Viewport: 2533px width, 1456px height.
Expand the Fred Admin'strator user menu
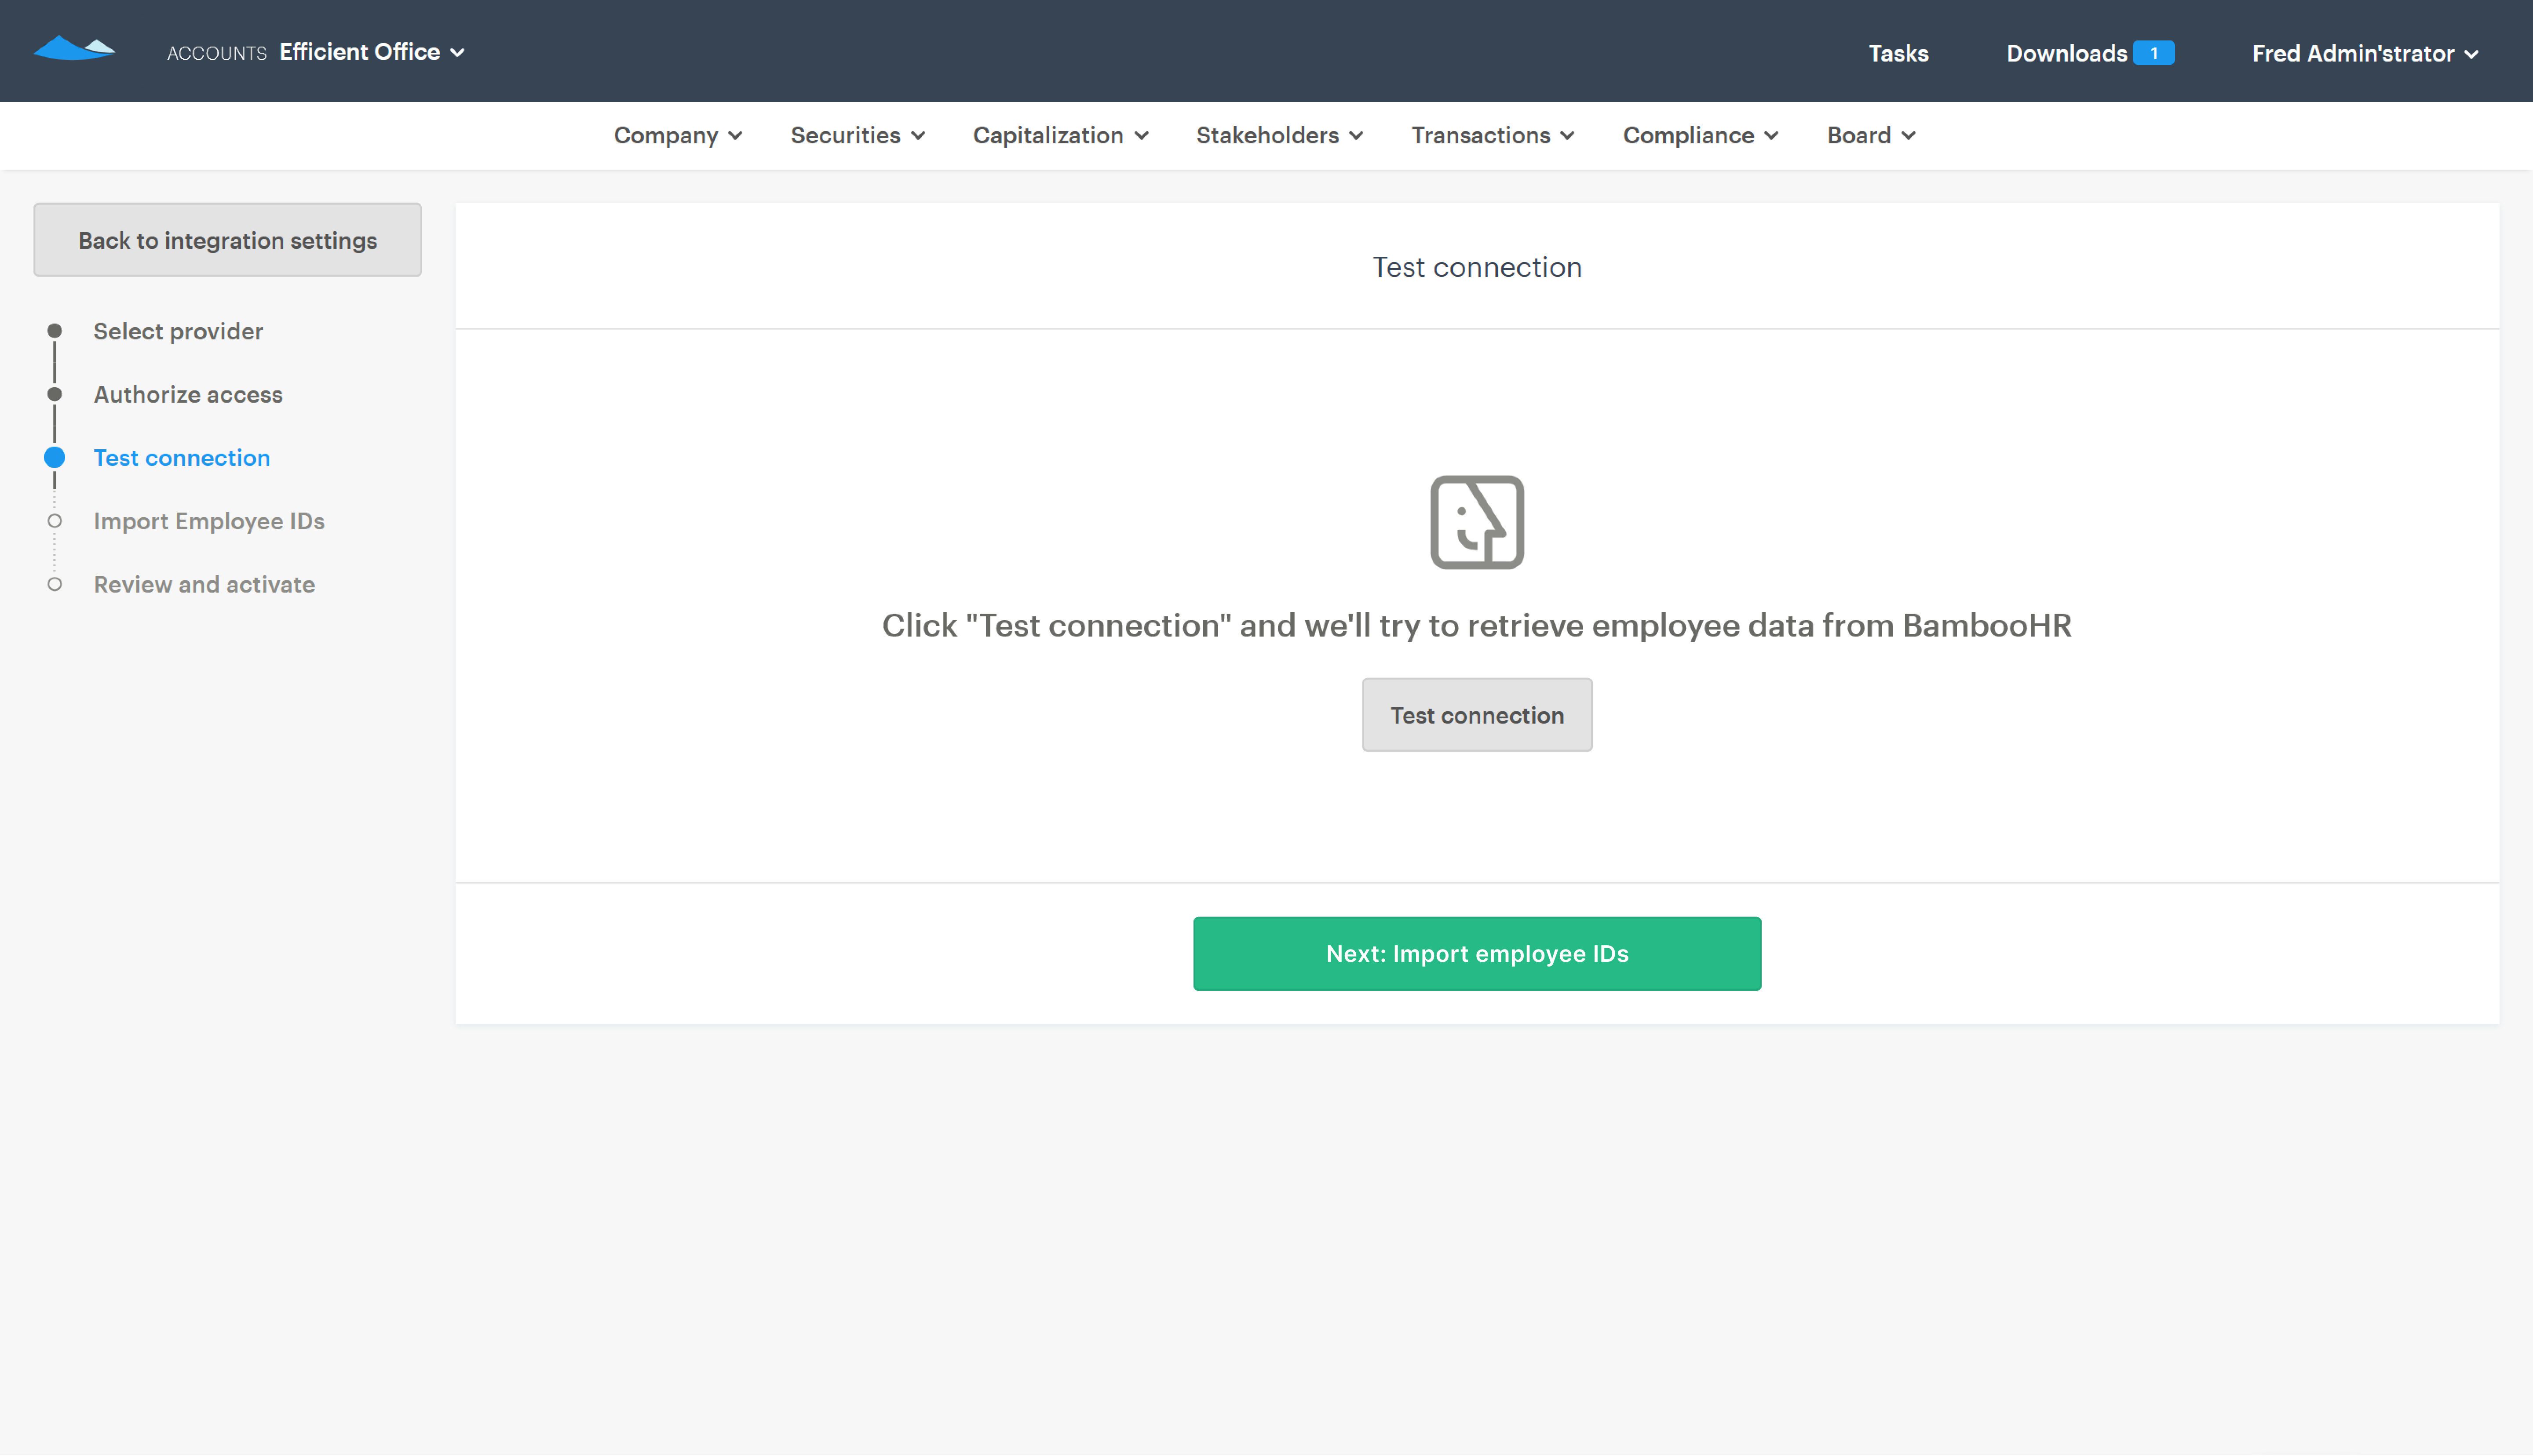tap(2364, 53)
